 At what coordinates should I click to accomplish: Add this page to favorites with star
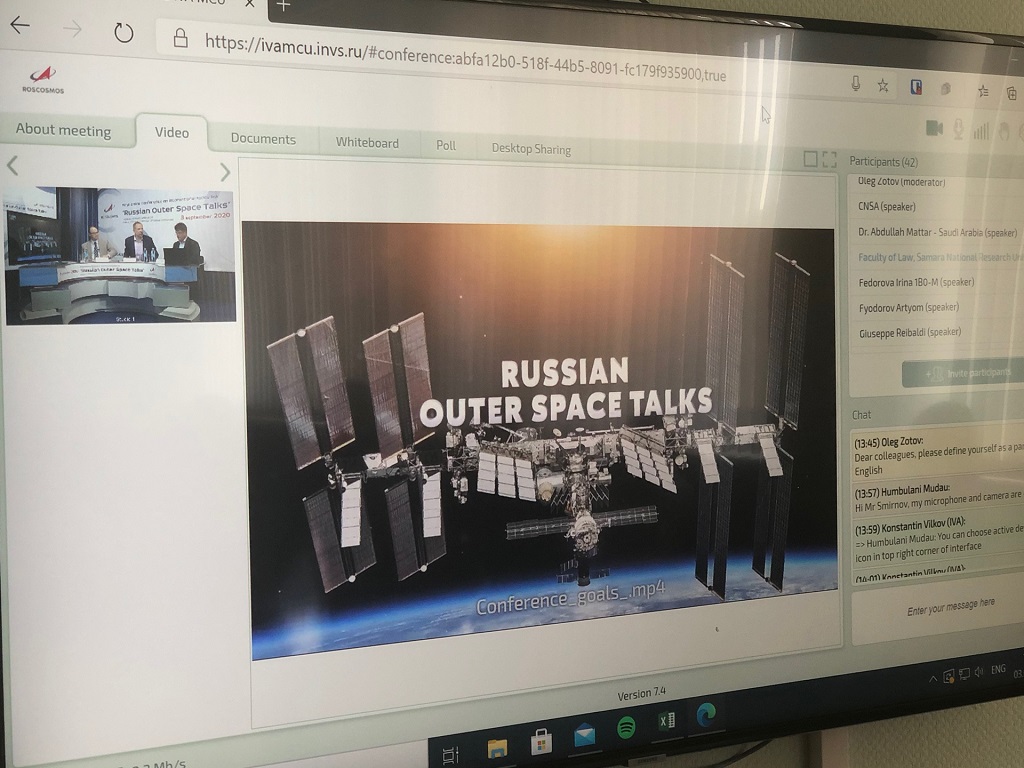(883, 86)
